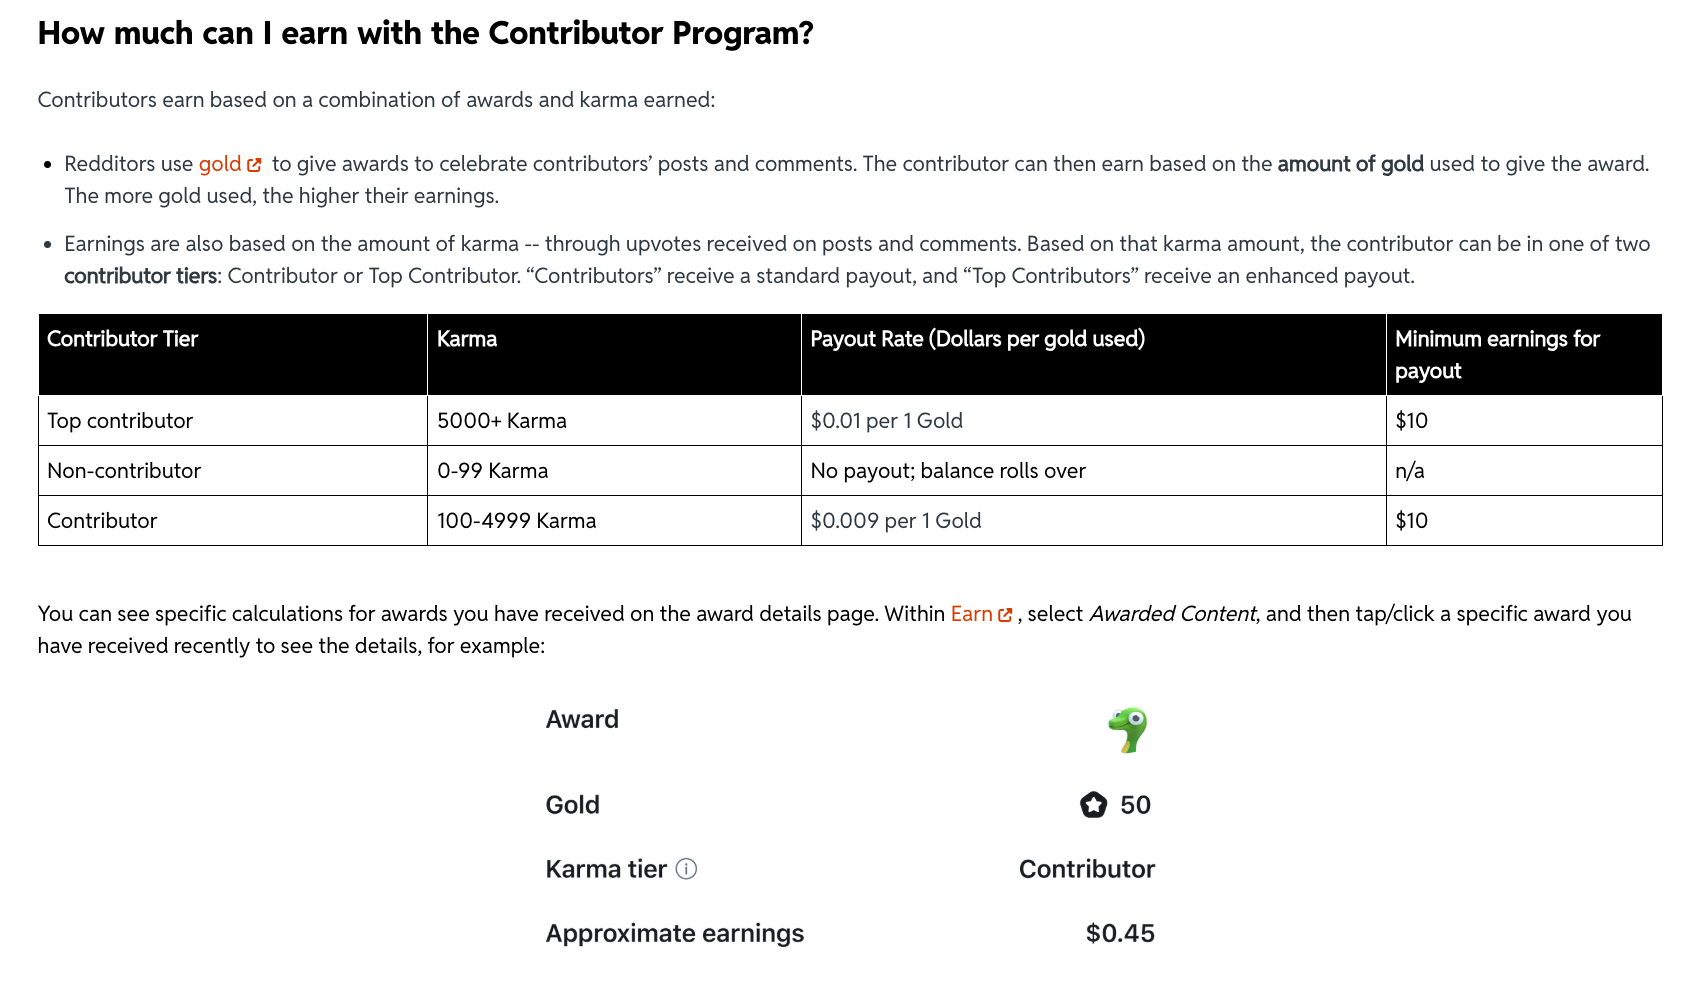The height and width of the screenshot is (990, 1698).
Task: Click the No payout; balance rolls over cell
Action: 1093,471
